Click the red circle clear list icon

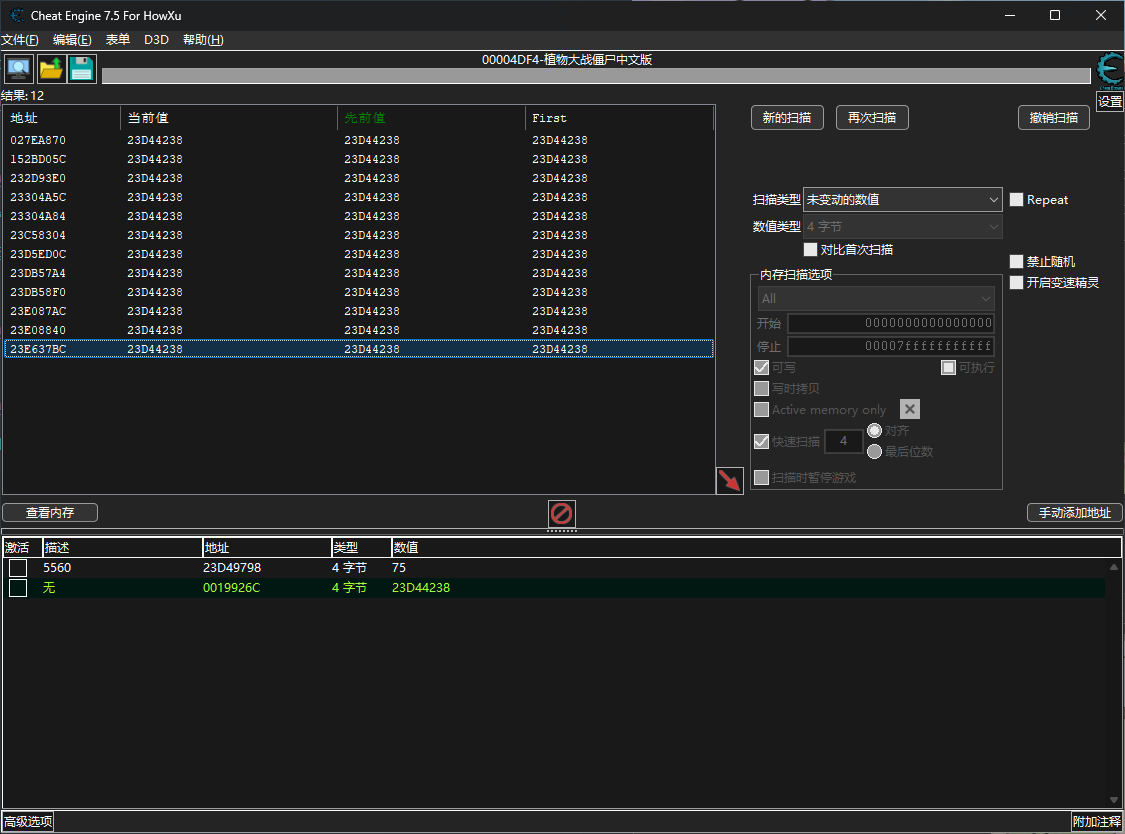pos(562,514)
